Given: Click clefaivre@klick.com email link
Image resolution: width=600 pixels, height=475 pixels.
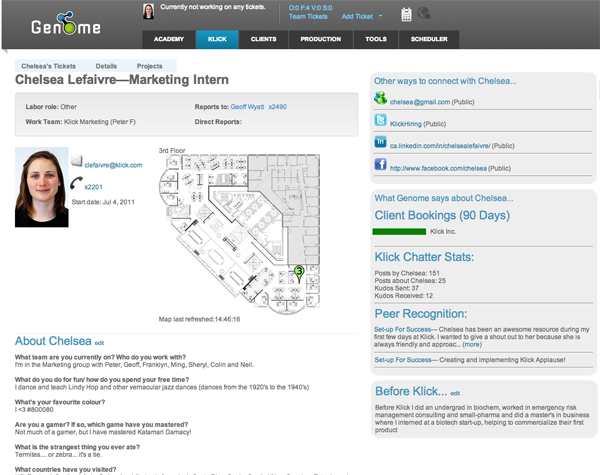Looking at the screenshot, I should coord(113,165).
